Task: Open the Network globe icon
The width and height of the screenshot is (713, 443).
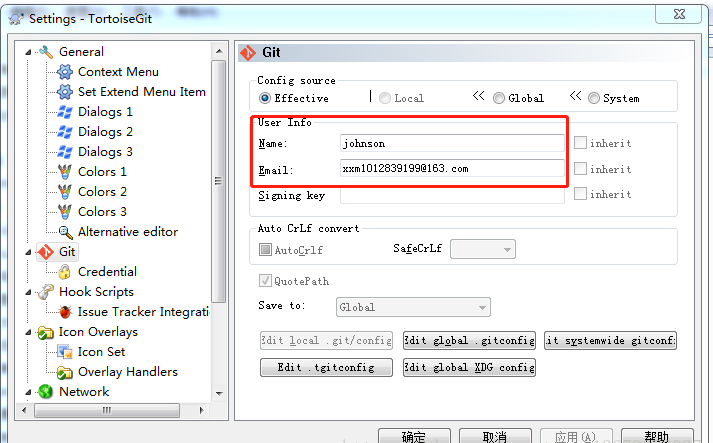Action: tap(45, 392)
